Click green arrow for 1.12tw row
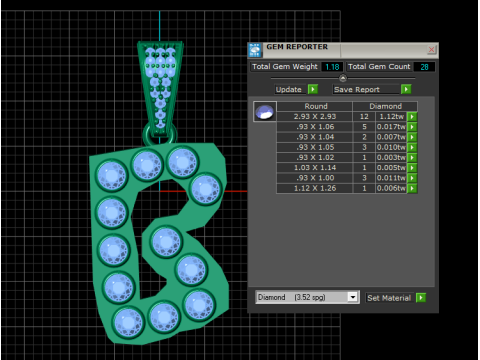This screenshot has height=360, width=480. coord(412,117)
